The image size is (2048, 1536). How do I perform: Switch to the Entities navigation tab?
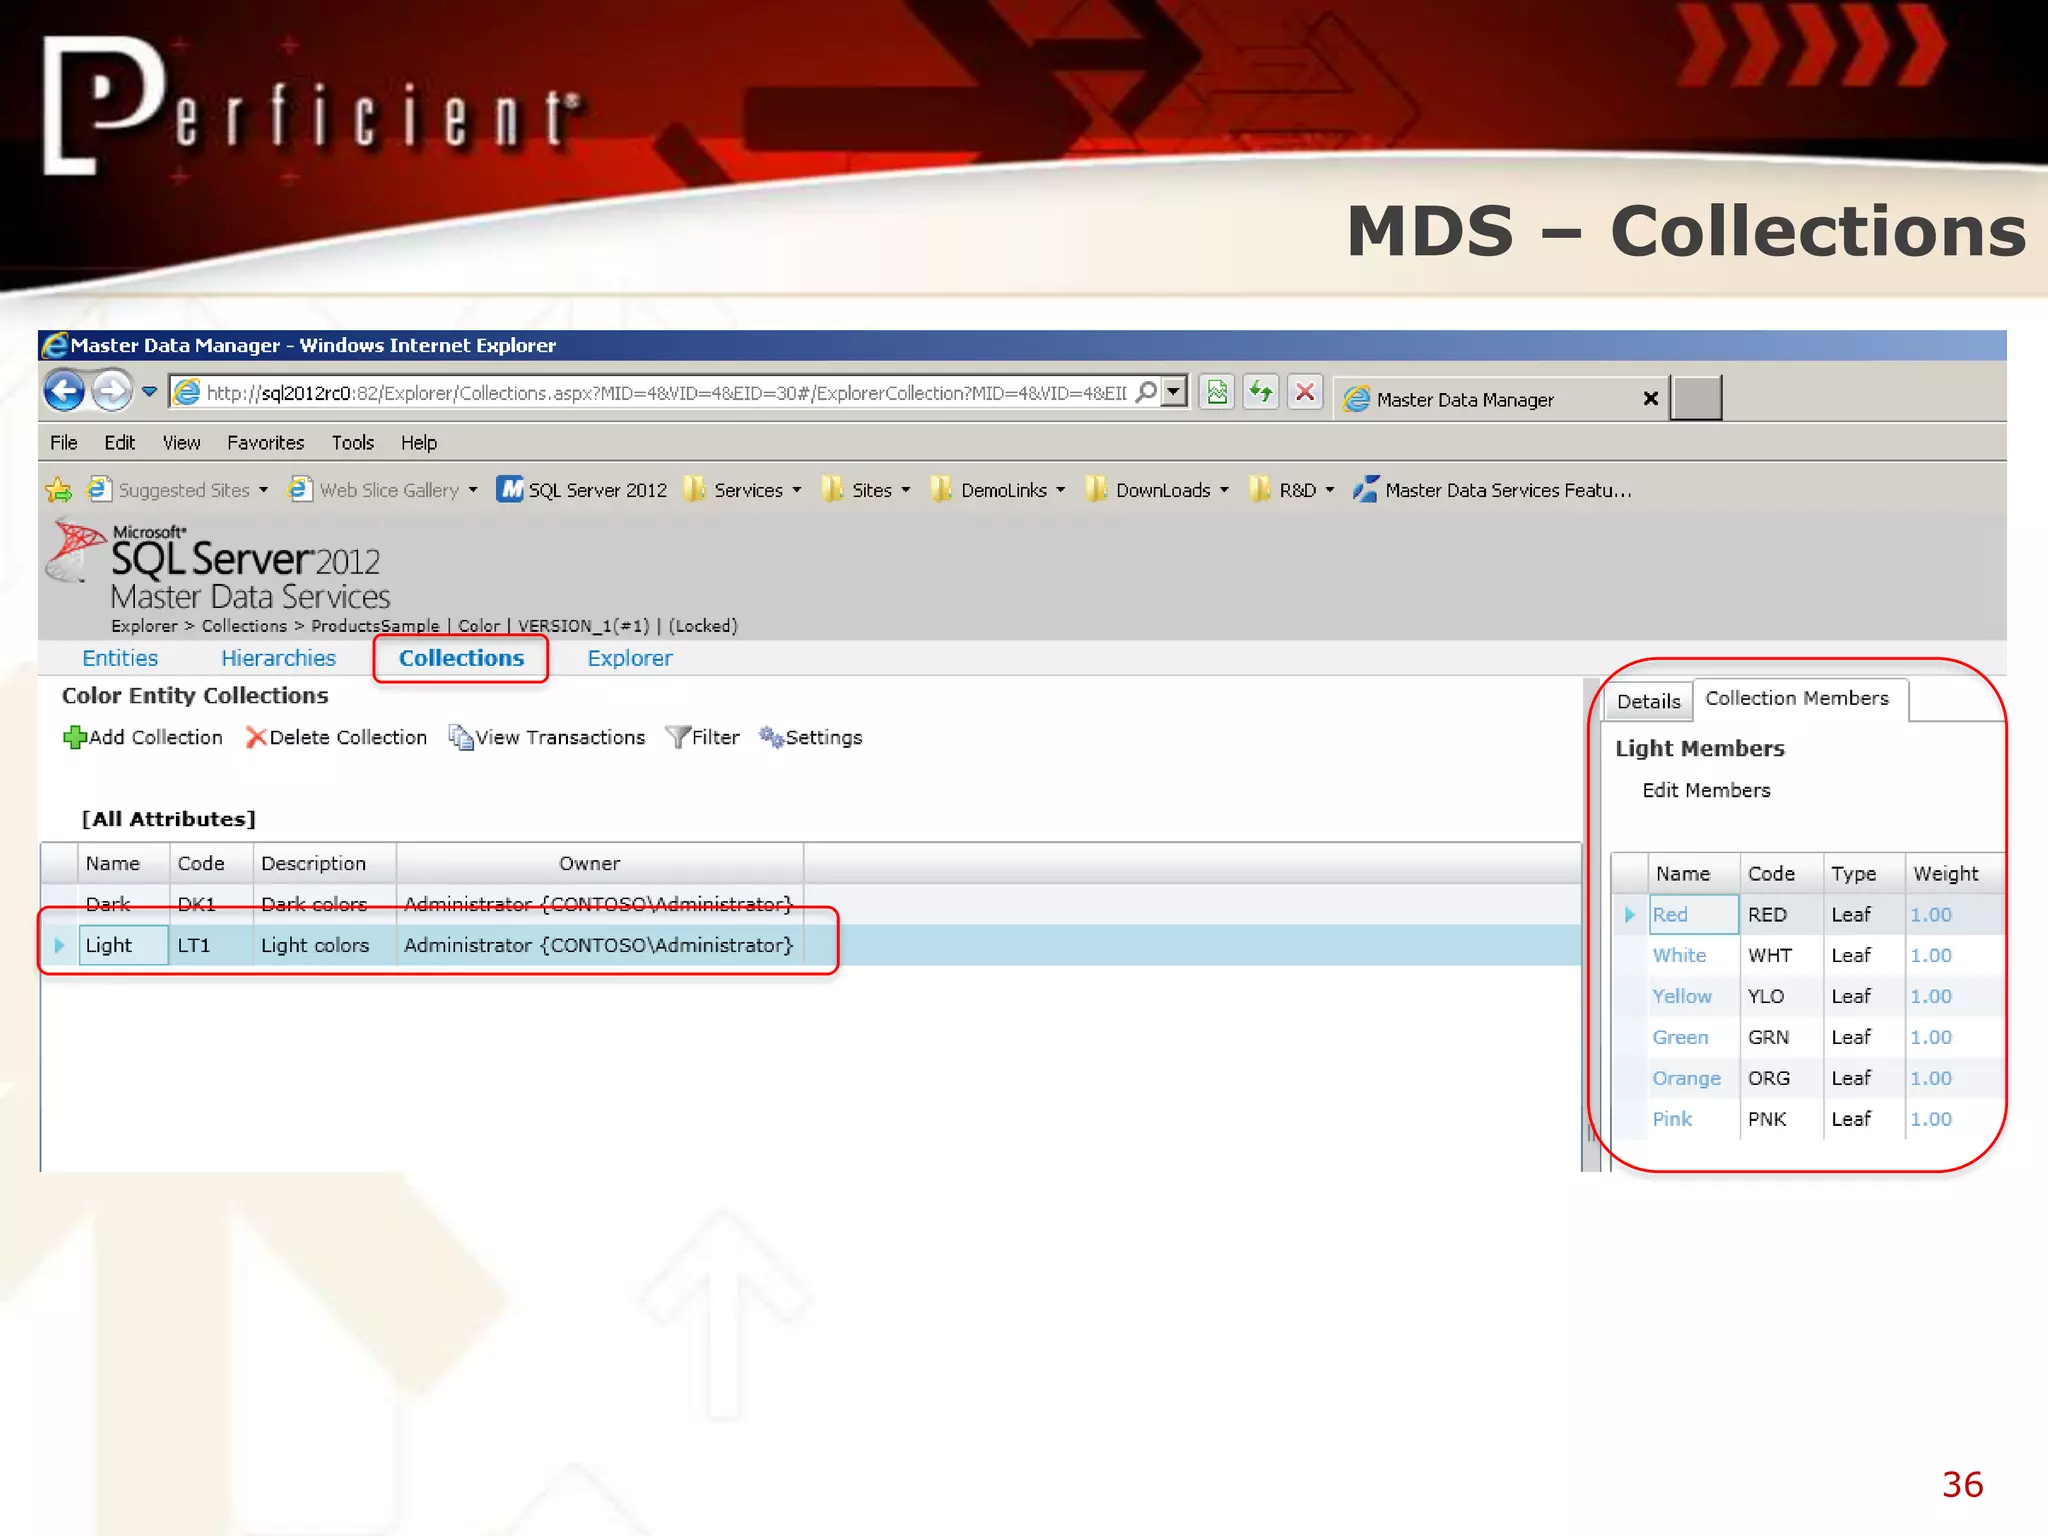(120, 658)
